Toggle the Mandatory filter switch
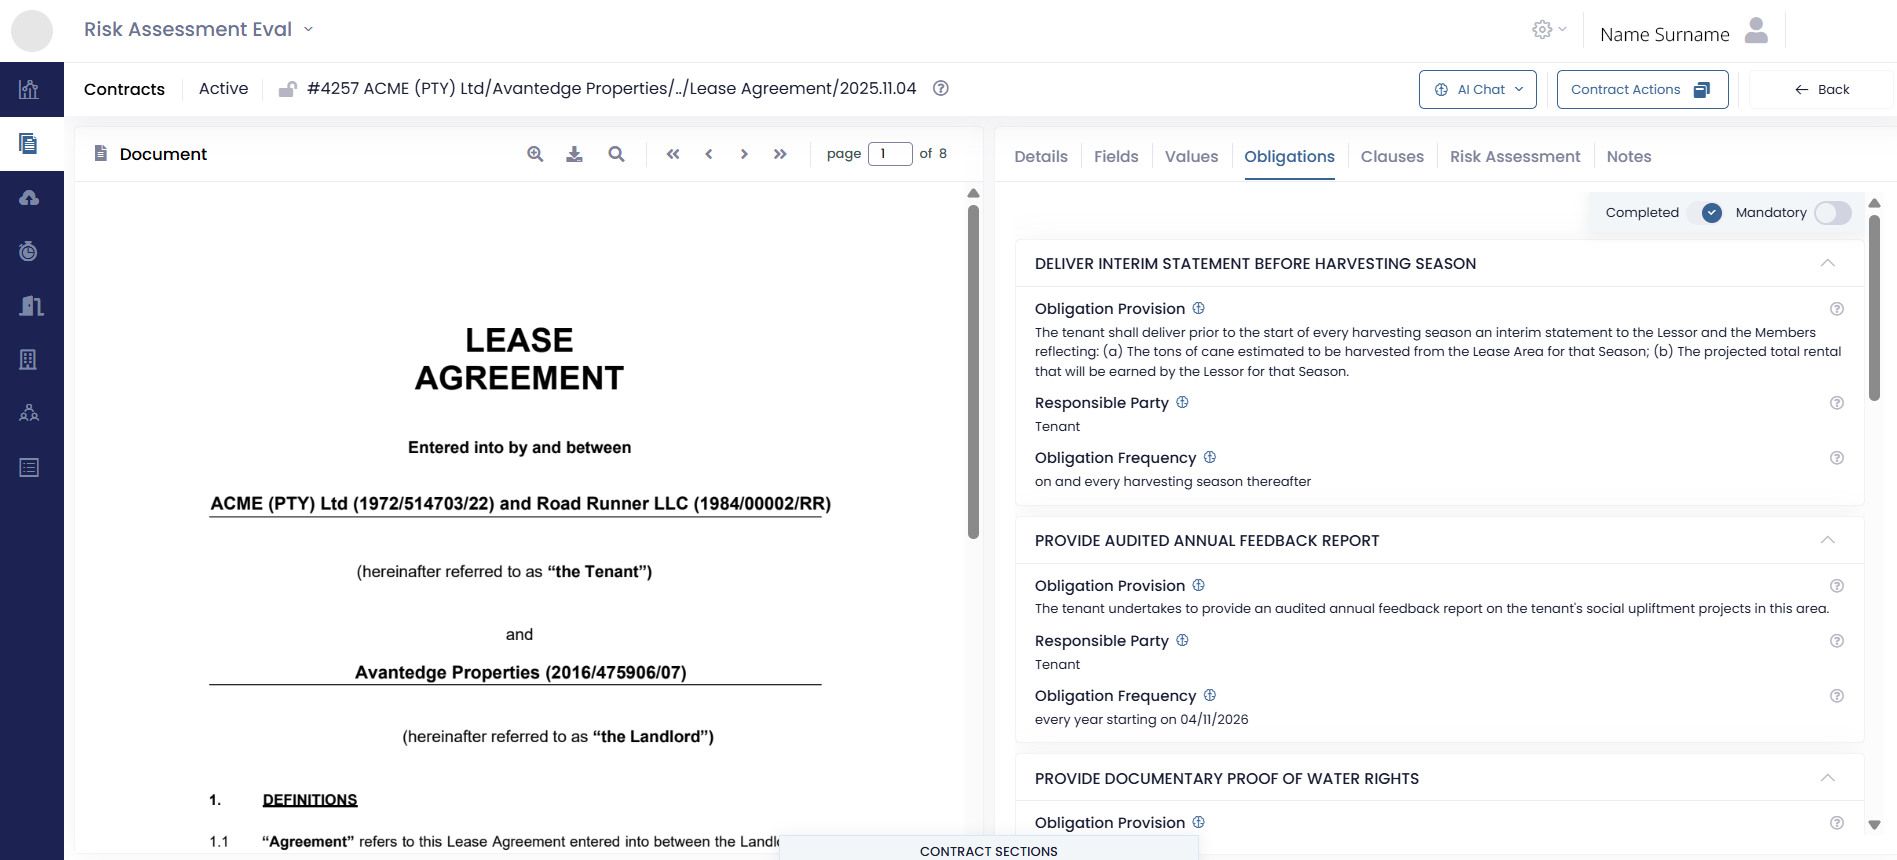 [1832, 213]
